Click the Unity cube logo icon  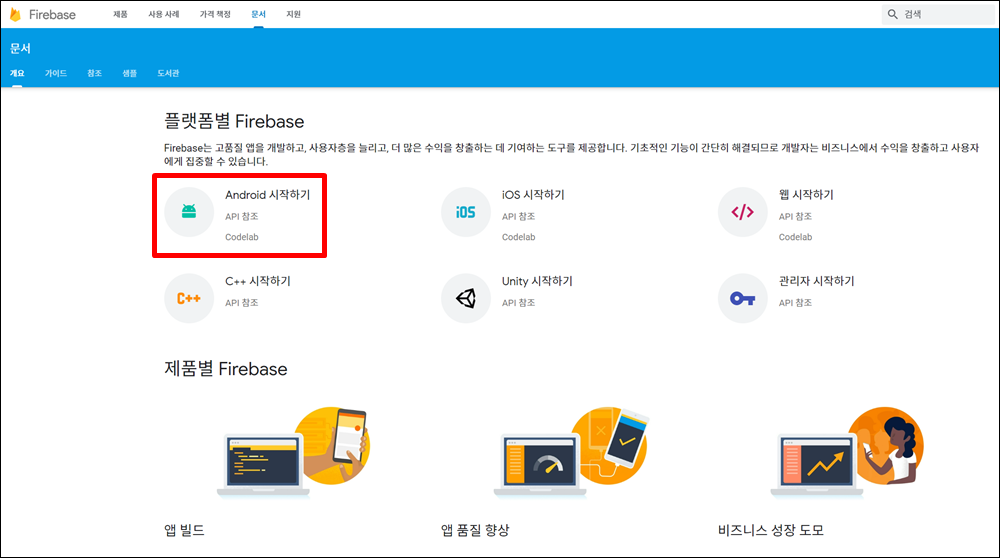click(466, 298)
